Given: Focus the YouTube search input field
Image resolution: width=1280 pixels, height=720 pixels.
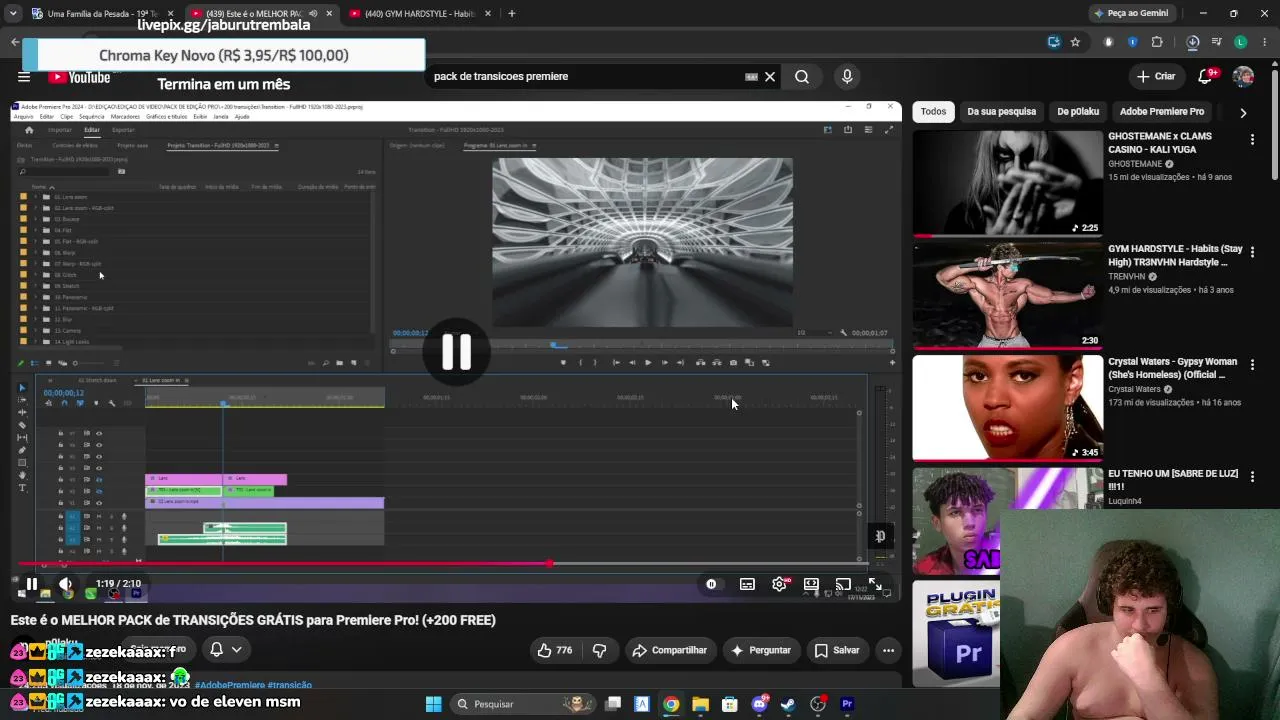Looking at the screenshot, I should (x=590, y=77).
